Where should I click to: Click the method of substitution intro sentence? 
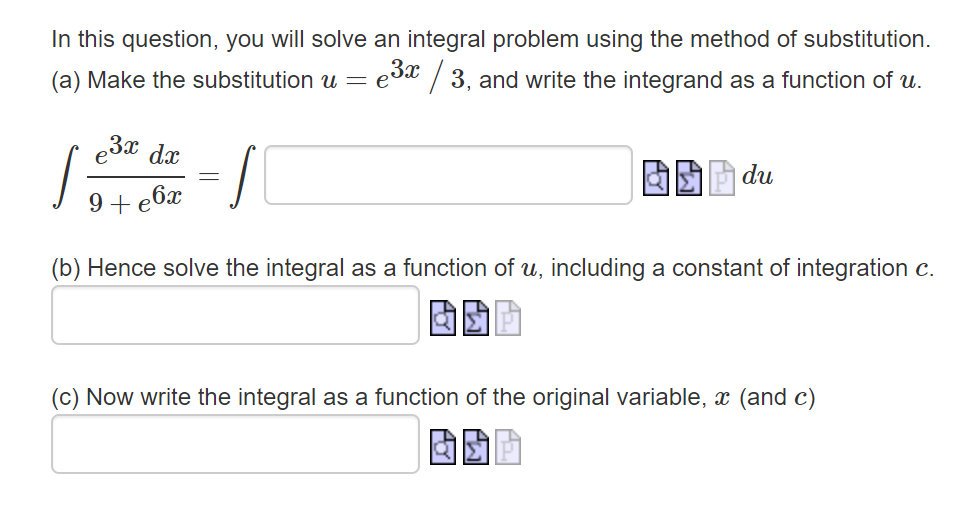[491, 39]
